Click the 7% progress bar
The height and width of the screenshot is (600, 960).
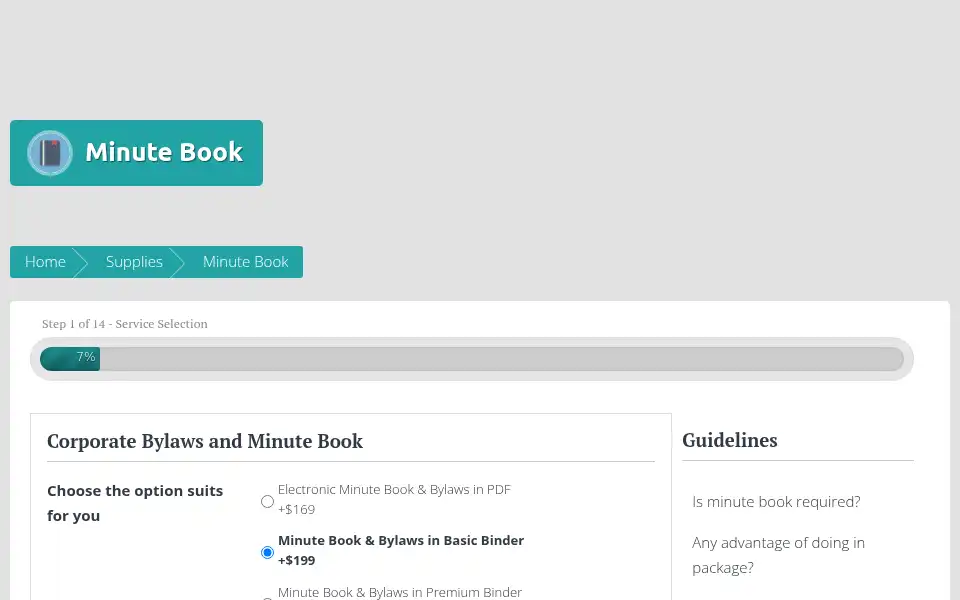(x=471, y=359)
